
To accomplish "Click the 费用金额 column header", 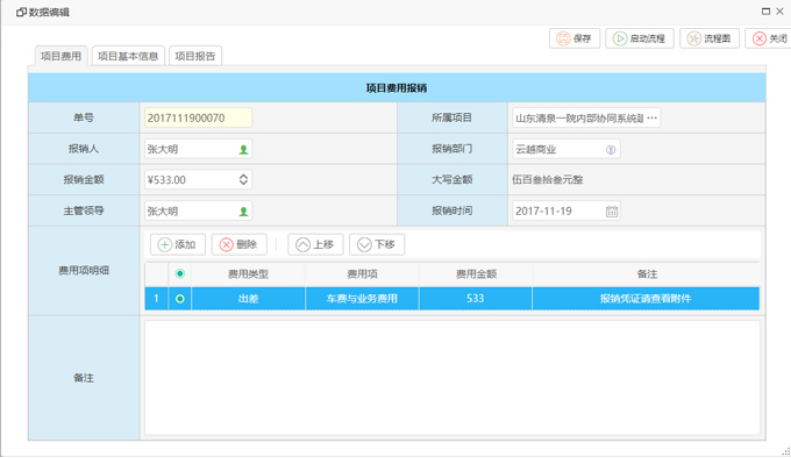I will [x=476, y=274].
